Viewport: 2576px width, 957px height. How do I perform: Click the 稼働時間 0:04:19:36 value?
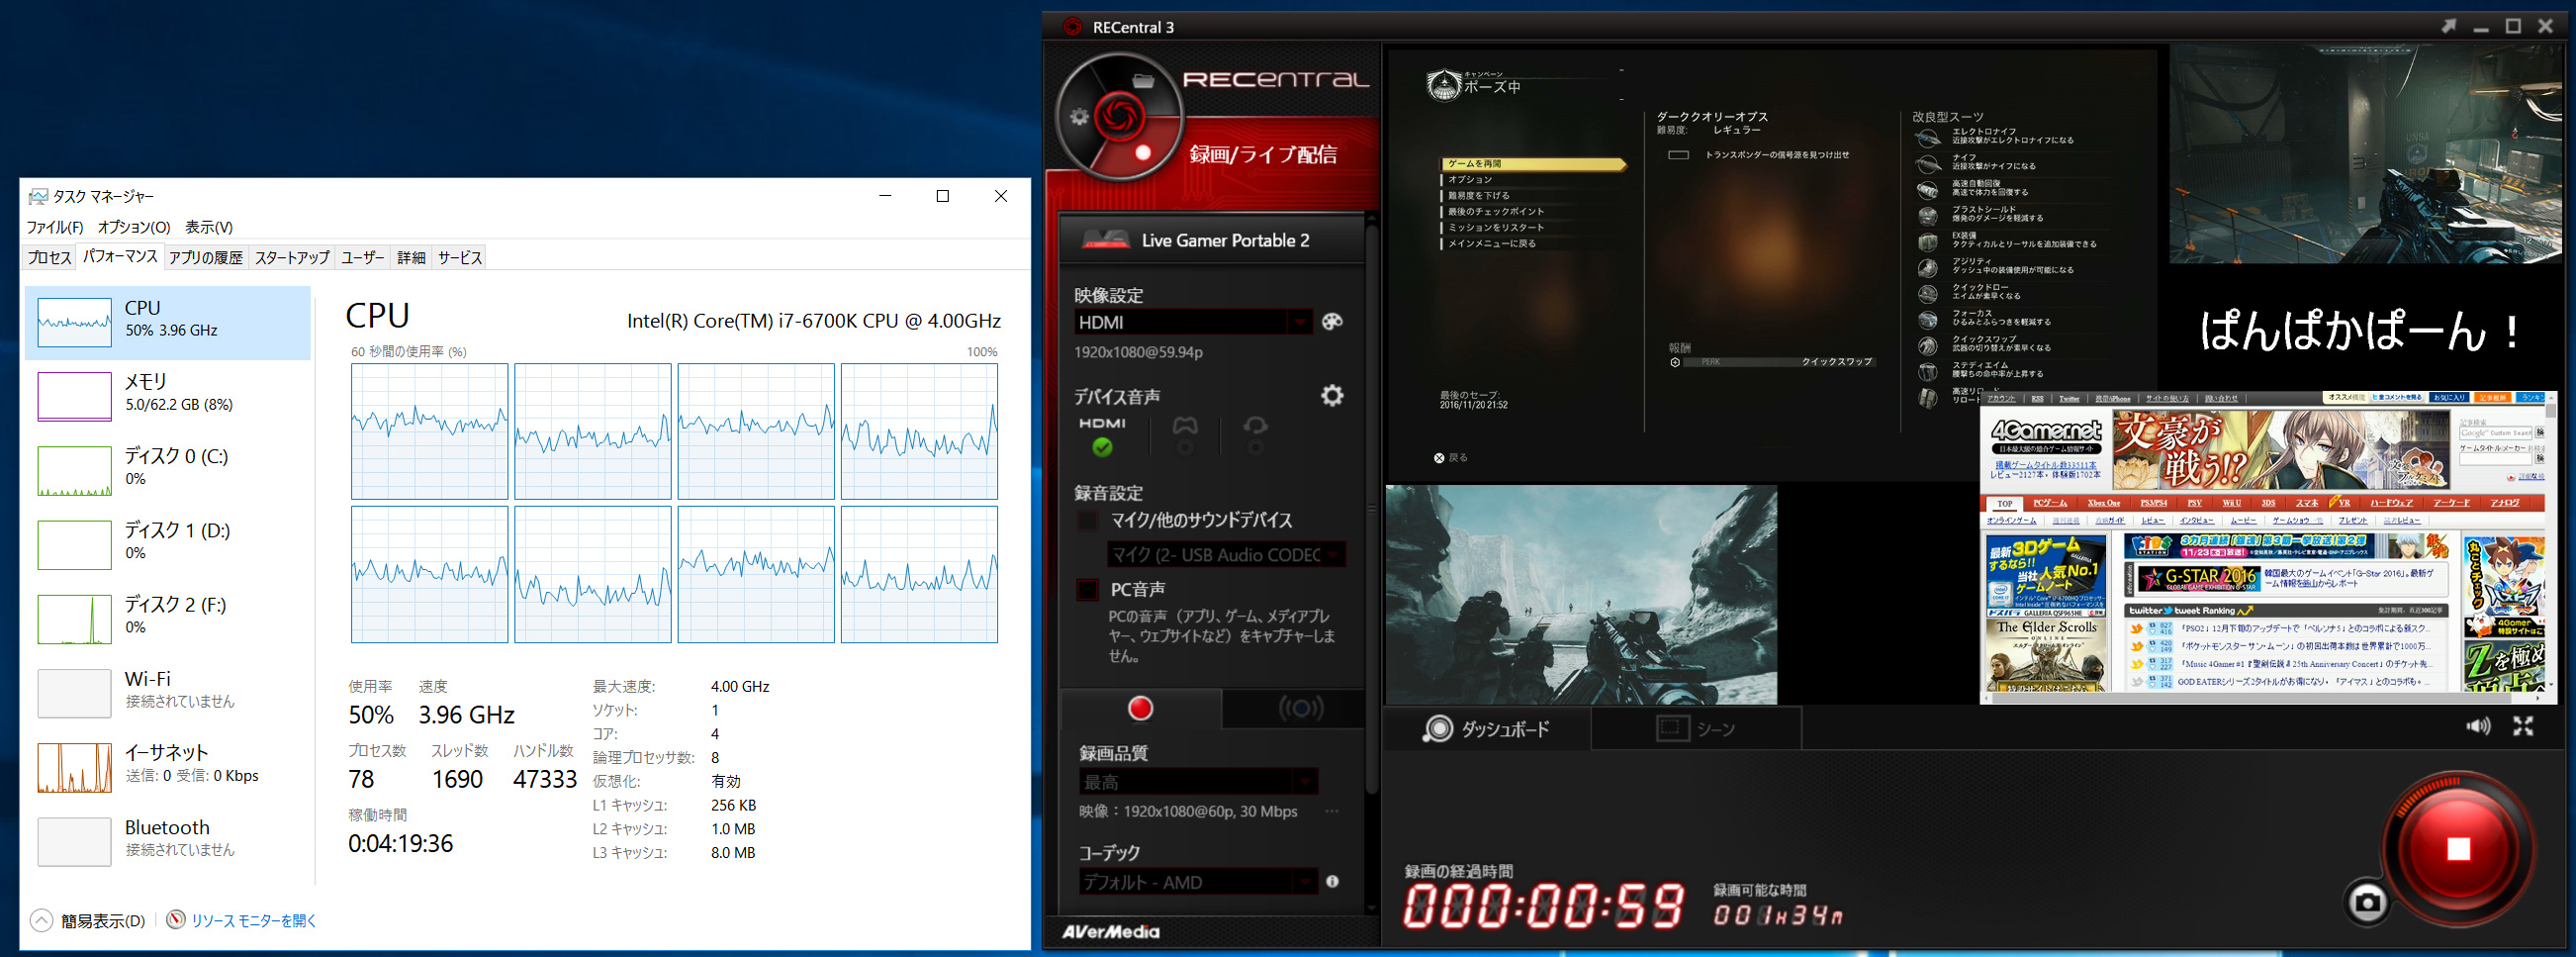pos(400,843)
